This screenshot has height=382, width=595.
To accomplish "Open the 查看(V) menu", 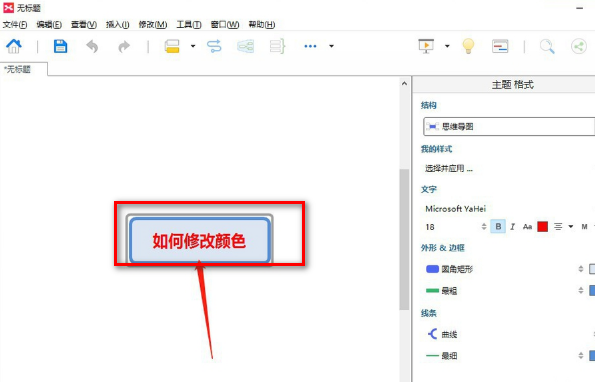I will pos(84,25).
